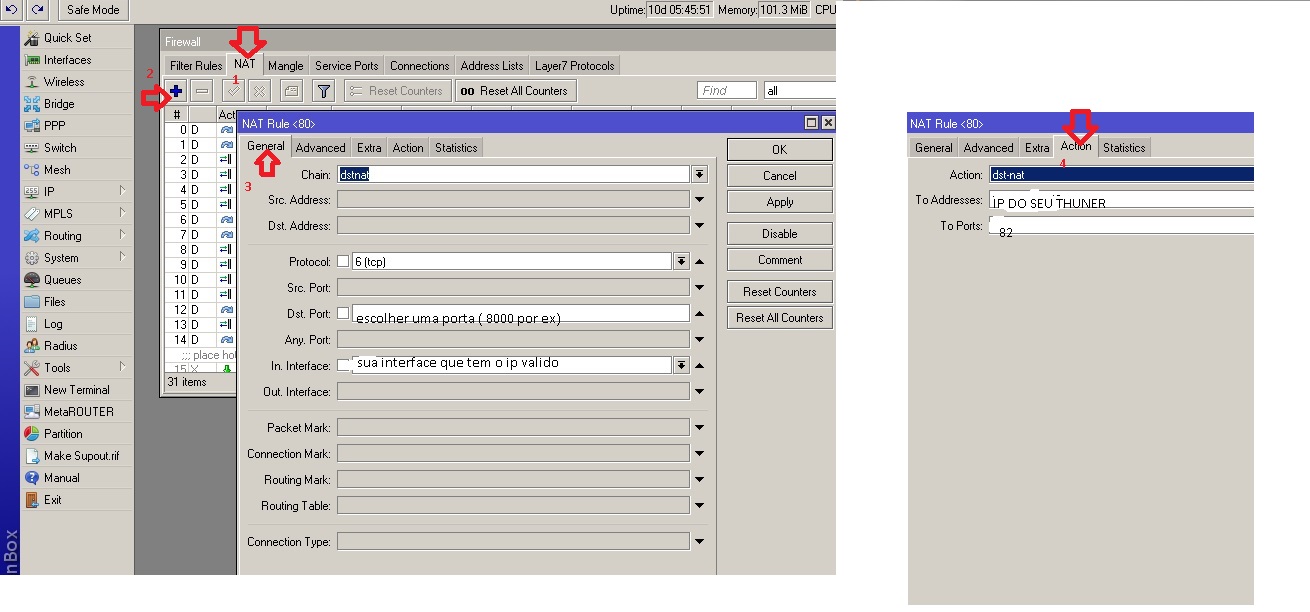Viewport: 1310px width, 612px height.
Task: Click the To Ports input field
Action: (x=1120, y=226)
